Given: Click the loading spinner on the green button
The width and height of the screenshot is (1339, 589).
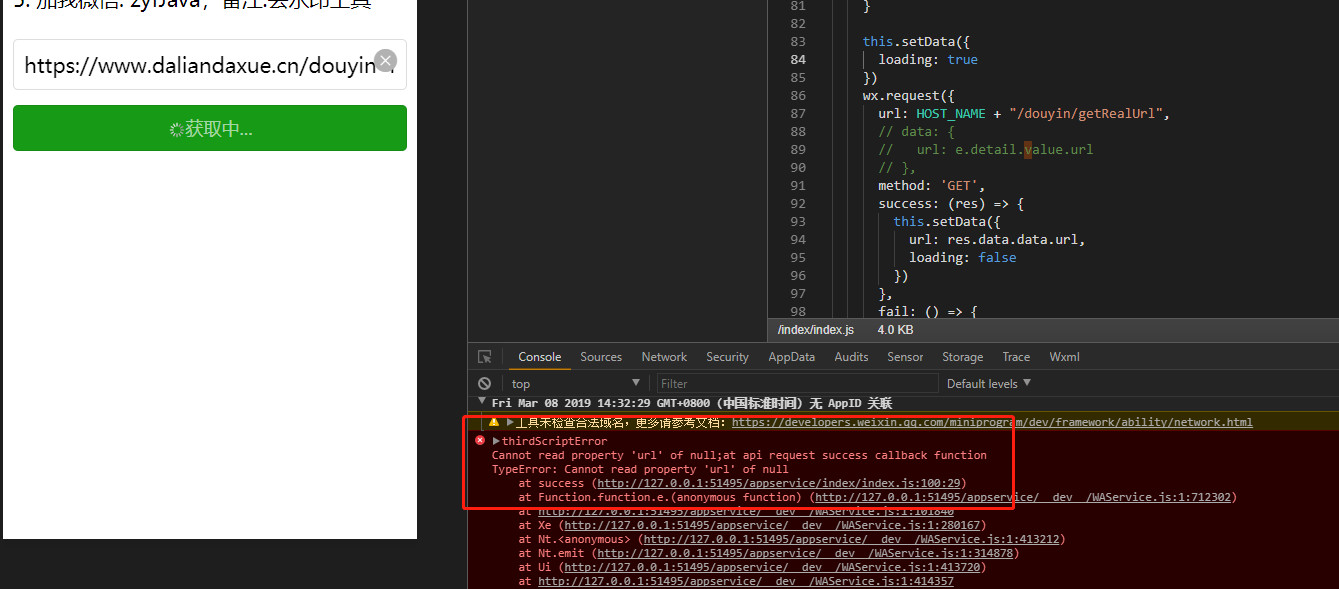Looking at the screenshot, I should tap(176, 129).
